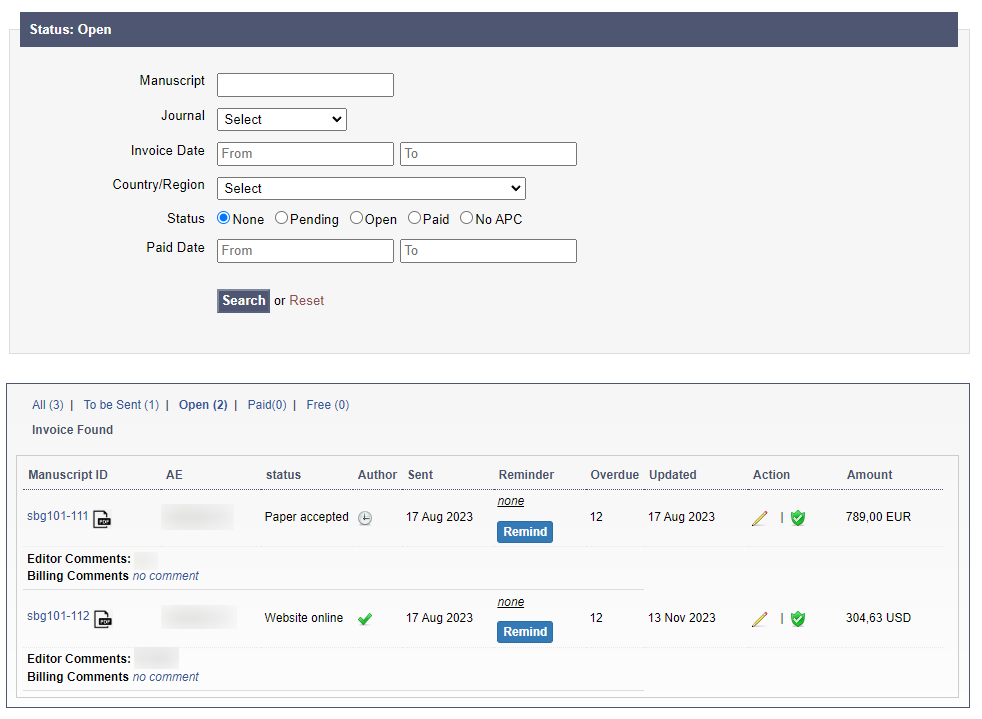The height and width of the screenshot is (719, 982).
Task: Switch to the To be Sent (1) tab
Action: (121, 405)
